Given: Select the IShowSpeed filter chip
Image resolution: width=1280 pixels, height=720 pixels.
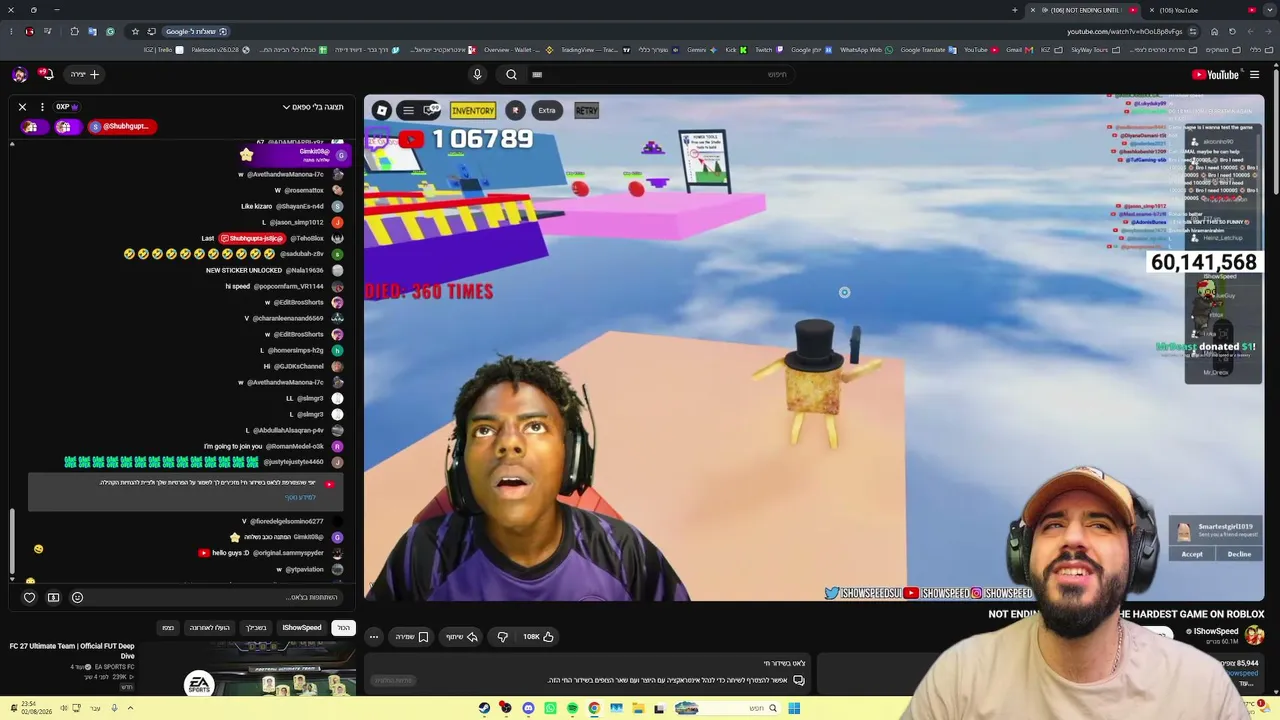Looking at the screenshot, I should click(x=302, y=628).
